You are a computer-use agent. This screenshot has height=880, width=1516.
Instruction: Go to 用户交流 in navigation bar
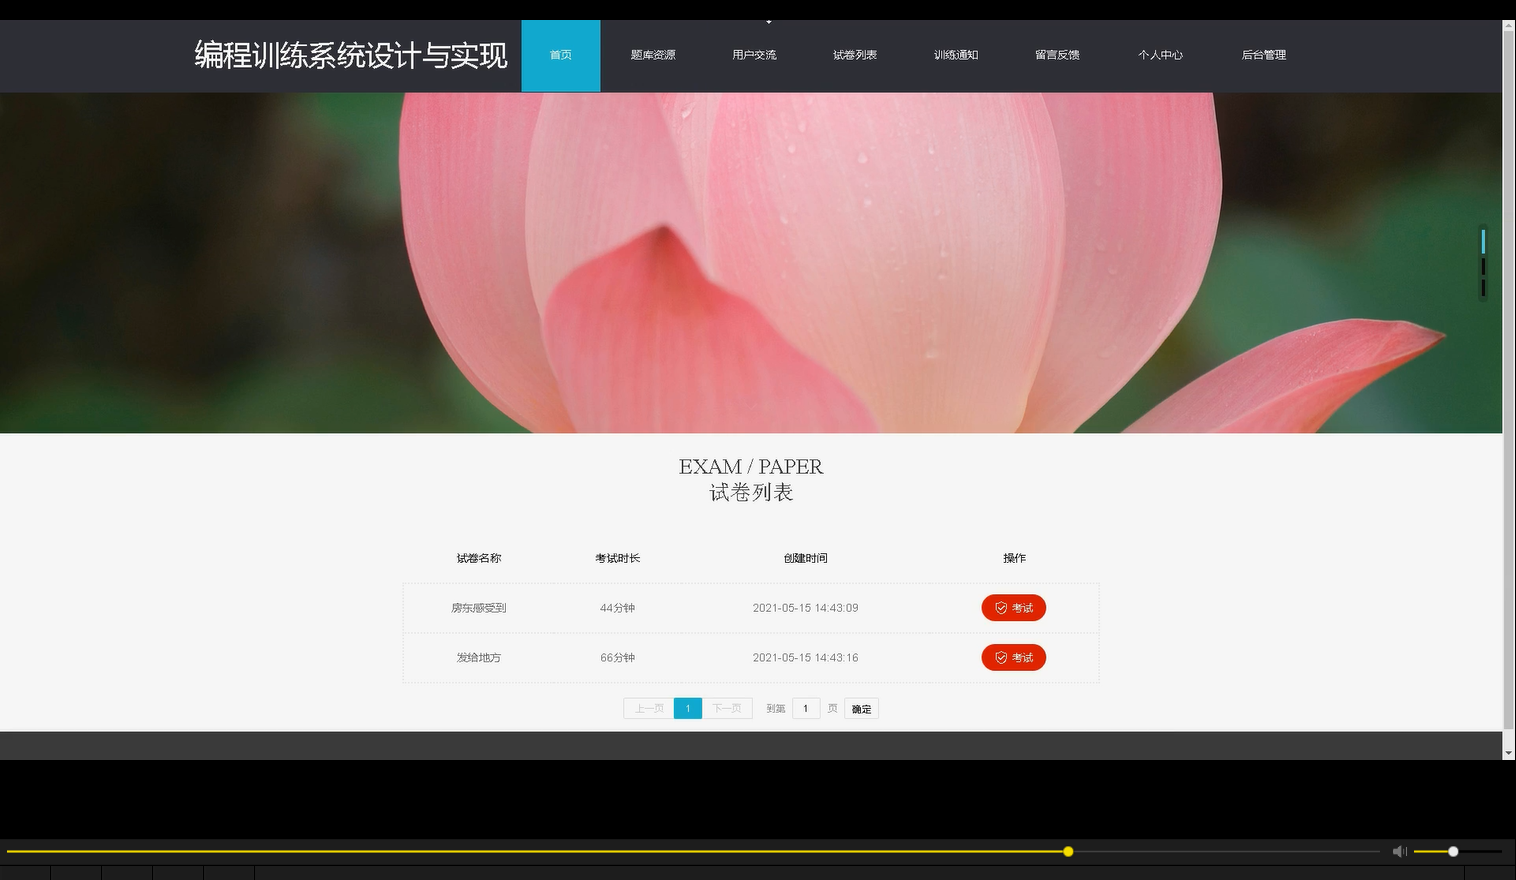pyautogui.click(x=754, y=55)
